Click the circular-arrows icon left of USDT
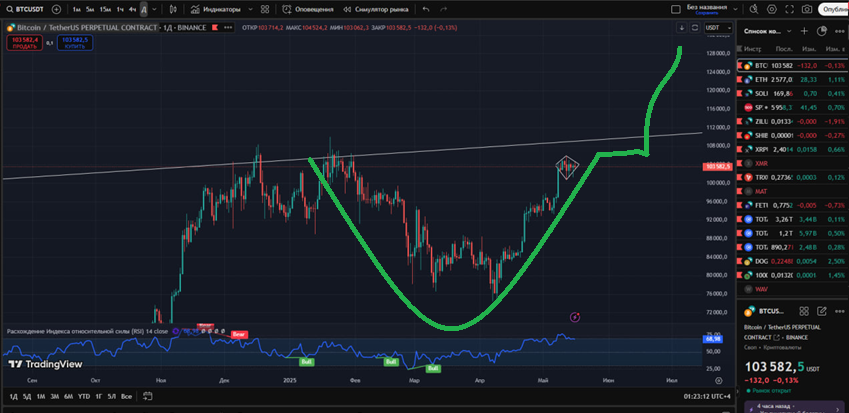849x413 pixels. [x=695, y=28]
